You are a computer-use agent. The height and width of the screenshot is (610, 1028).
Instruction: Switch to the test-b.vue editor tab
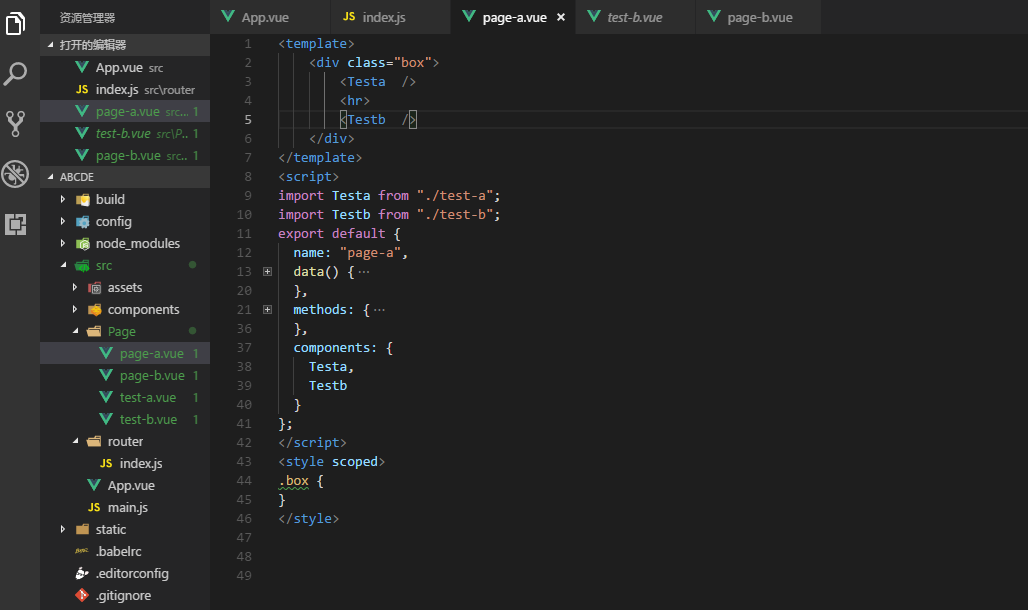(x=635, y=17)
